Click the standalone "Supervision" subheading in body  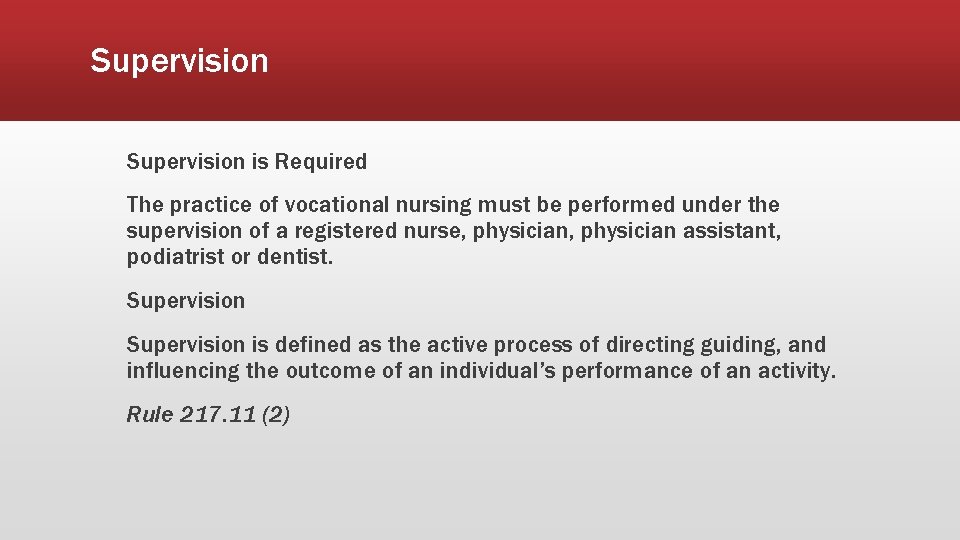186,301
